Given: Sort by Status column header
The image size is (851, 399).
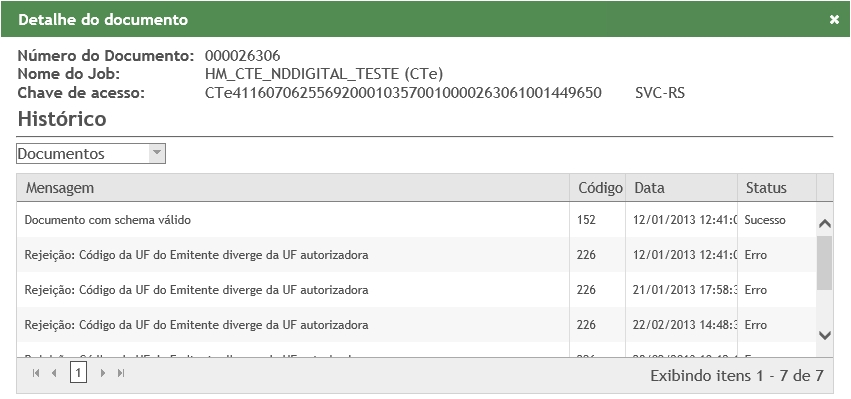Looking at the screenshot, I should coord(777,188).
